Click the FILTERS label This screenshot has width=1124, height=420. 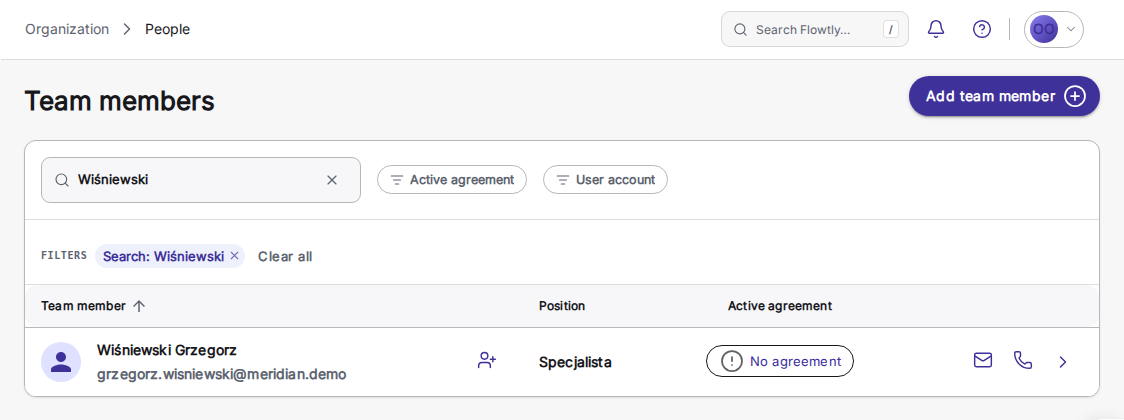coord(64,255)
